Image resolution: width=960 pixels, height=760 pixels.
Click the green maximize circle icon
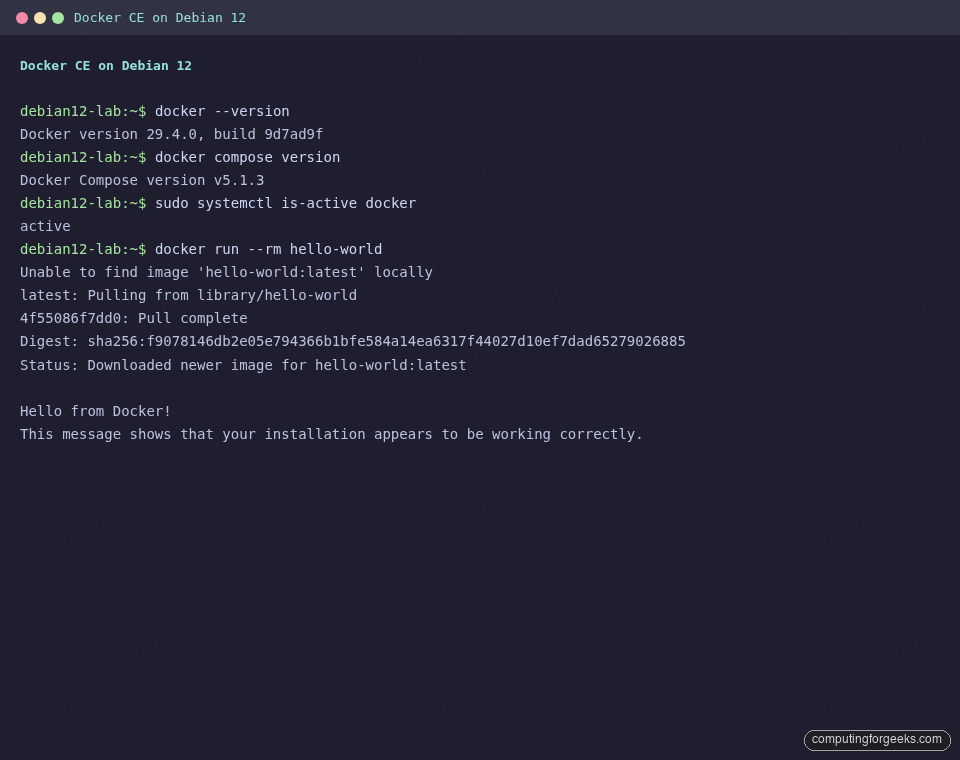pyautogui.click(x=58, y=17)
